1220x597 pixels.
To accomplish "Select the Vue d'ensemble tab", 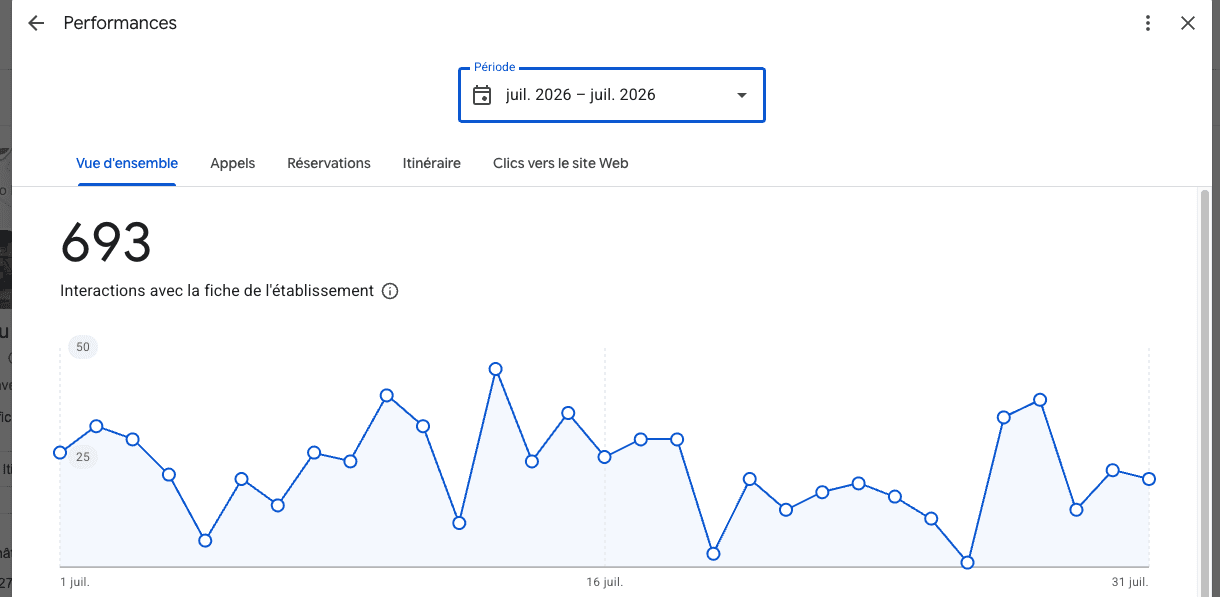I will pos(127,163).
